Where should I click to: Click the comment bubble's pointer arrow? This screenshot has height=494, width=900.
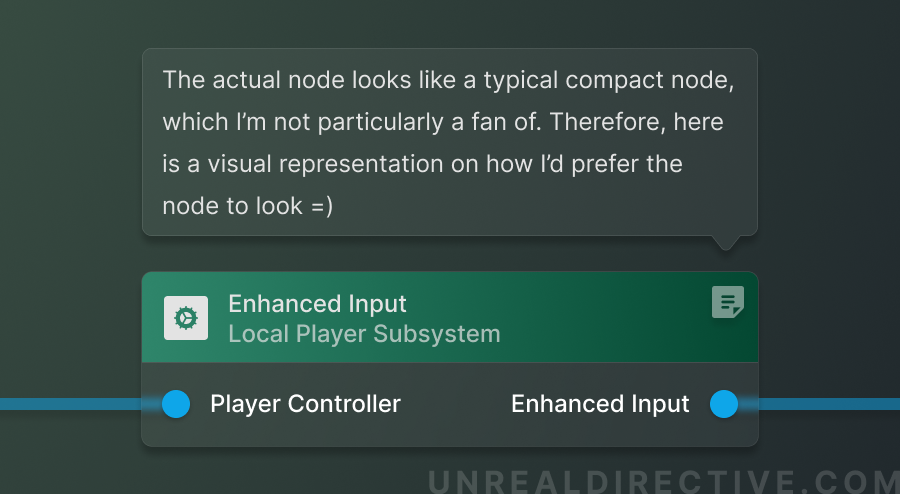point(726,242)
